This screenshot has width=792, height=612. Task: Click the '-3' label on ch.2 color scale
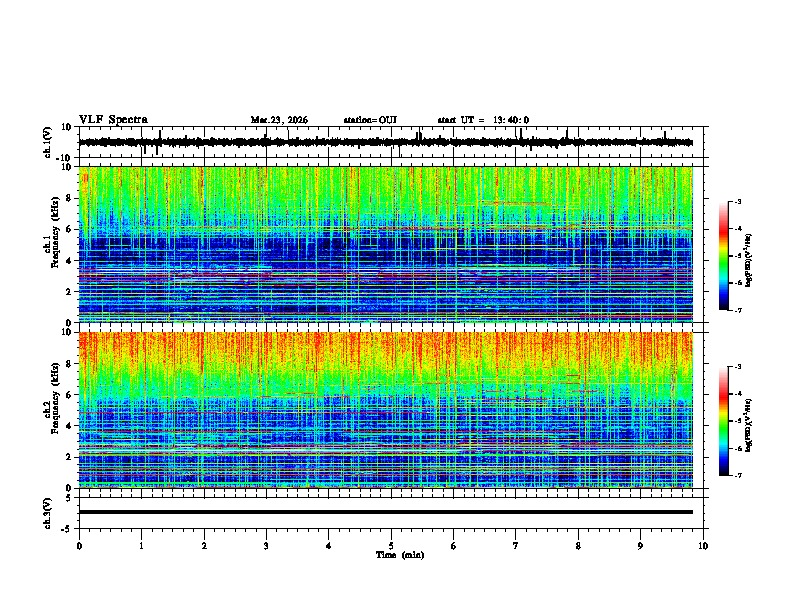(738, 367)
